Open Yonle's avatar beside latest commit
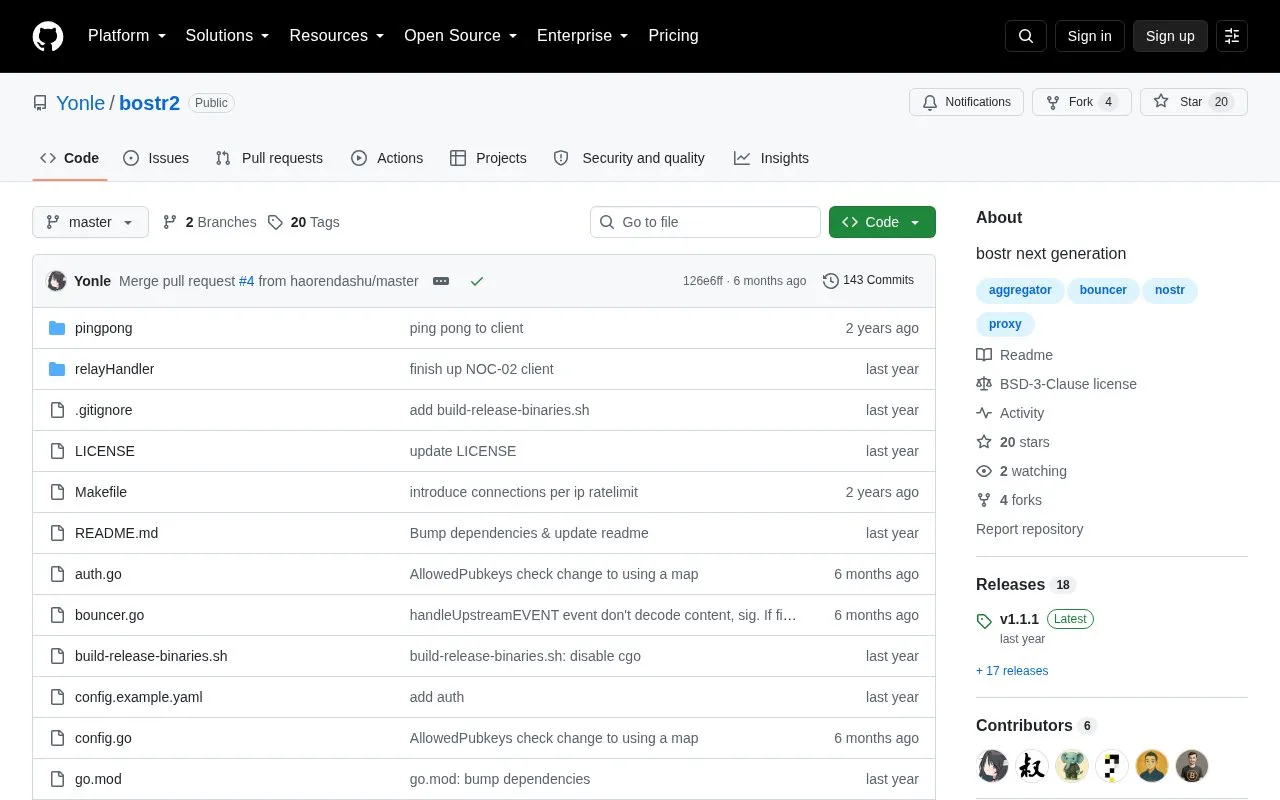The width and height of the screenshot is (1280, 800). [x=57, y=281]
